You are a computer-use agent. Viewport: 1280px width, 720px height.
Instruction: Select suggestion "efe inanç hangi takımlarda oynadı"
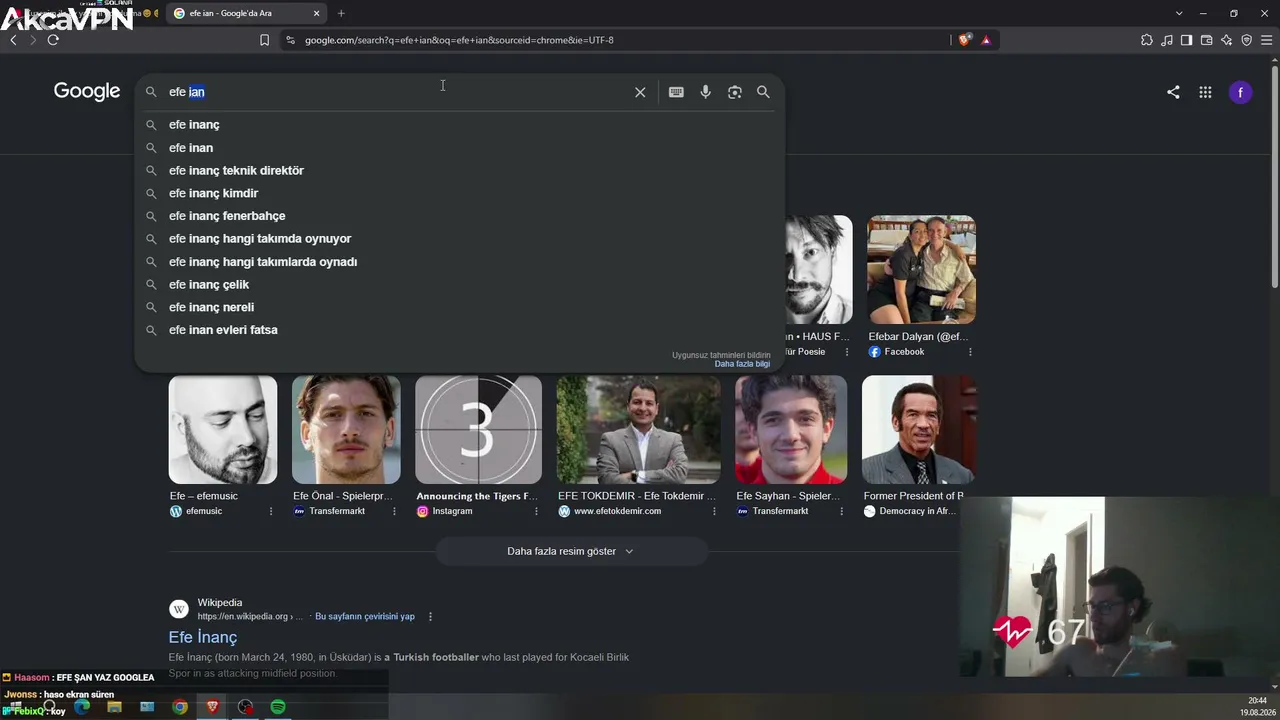[460, 262]
